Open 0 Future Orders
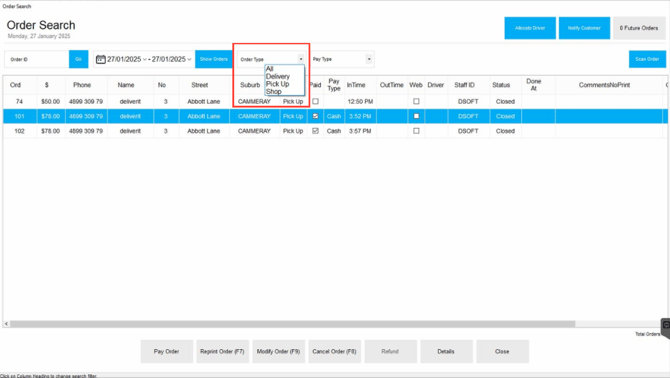Screen dimensions: 670x378 tap(639, 28)
